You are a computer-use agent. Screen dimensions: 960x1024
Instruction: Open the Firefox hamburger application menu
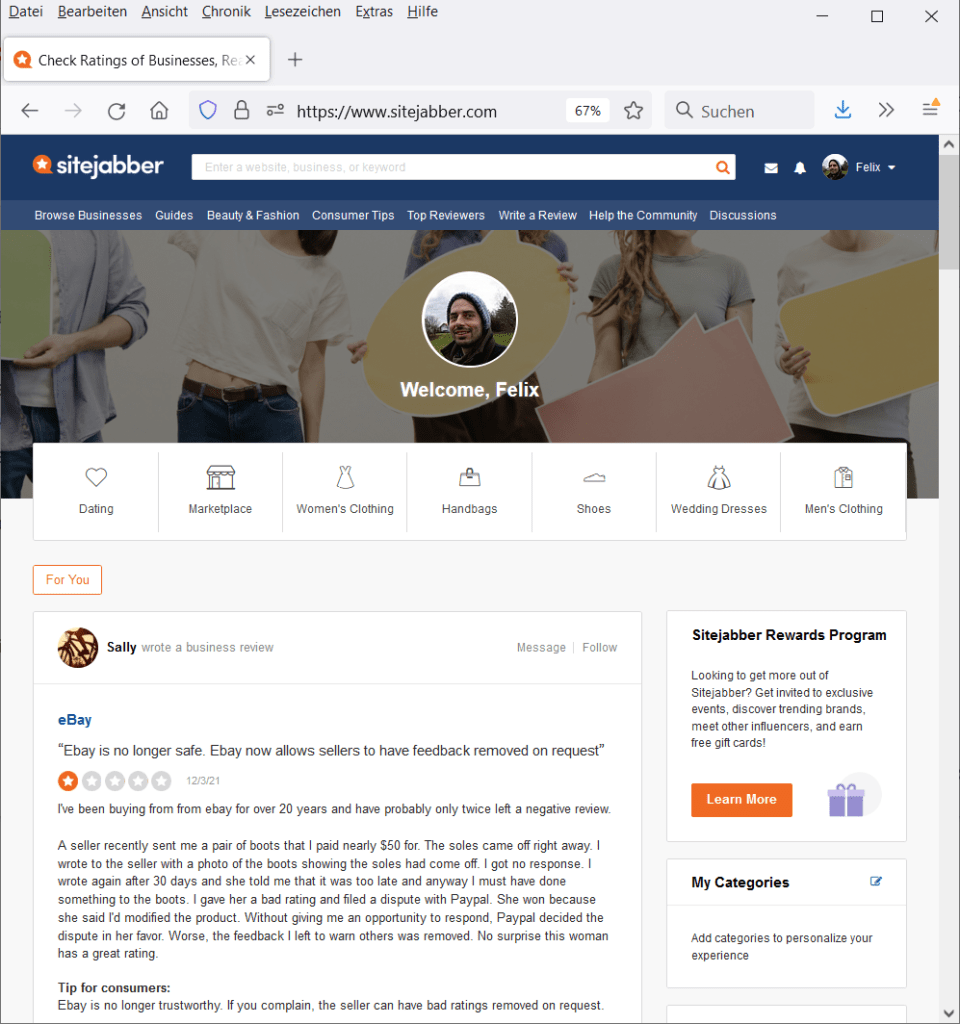pyautogui.click(x=930, y=109)
